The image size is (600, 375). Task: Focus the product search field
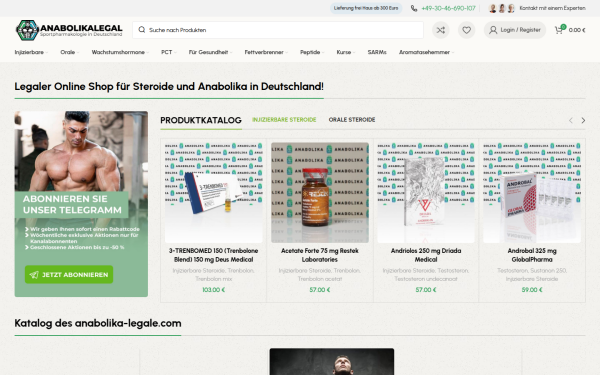(278, 30)
